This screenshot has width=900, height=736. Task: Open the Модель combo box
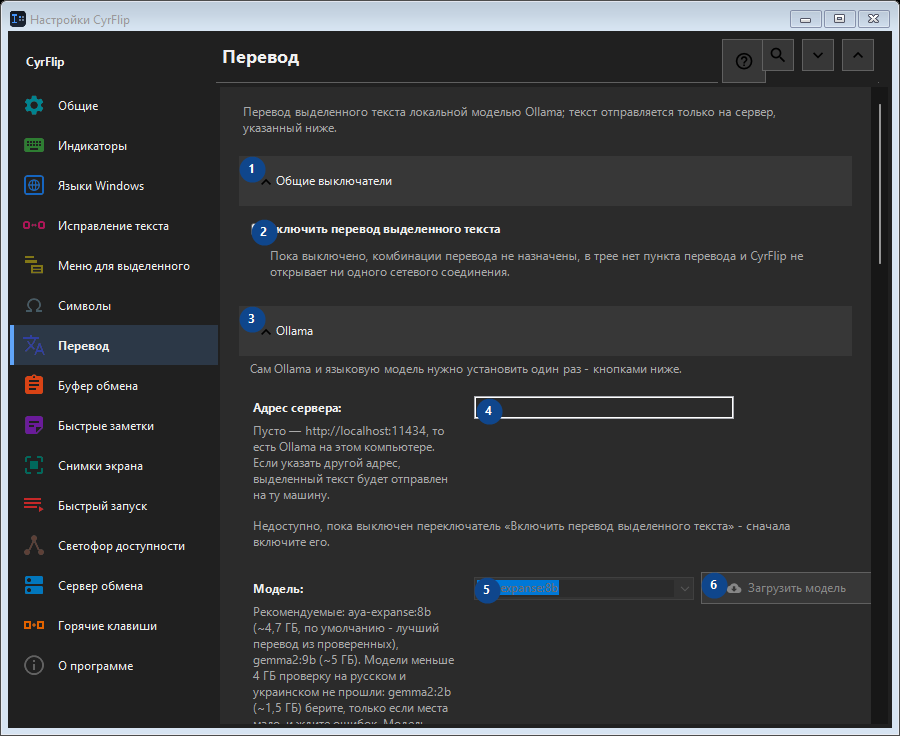pyautogui.click(x=584, y=588)
